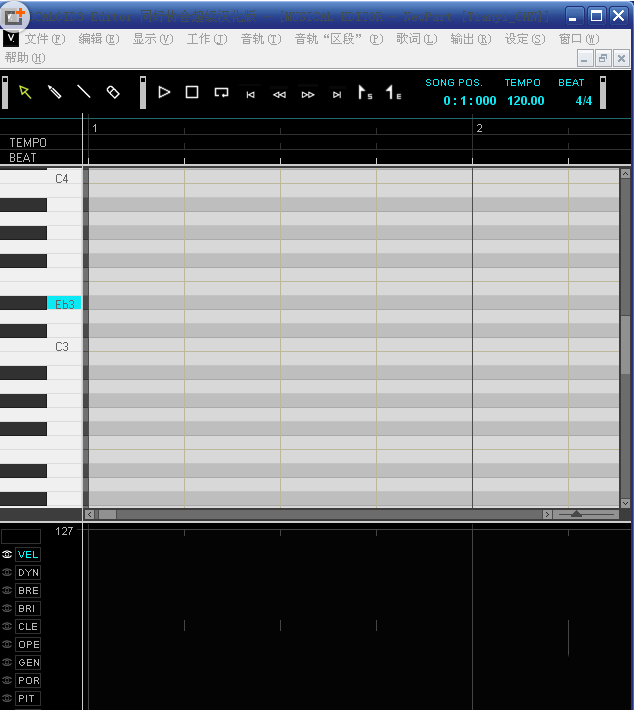Select the eraser tool
The height and width of the screenshot is (710, 634).
coord(113,92)
